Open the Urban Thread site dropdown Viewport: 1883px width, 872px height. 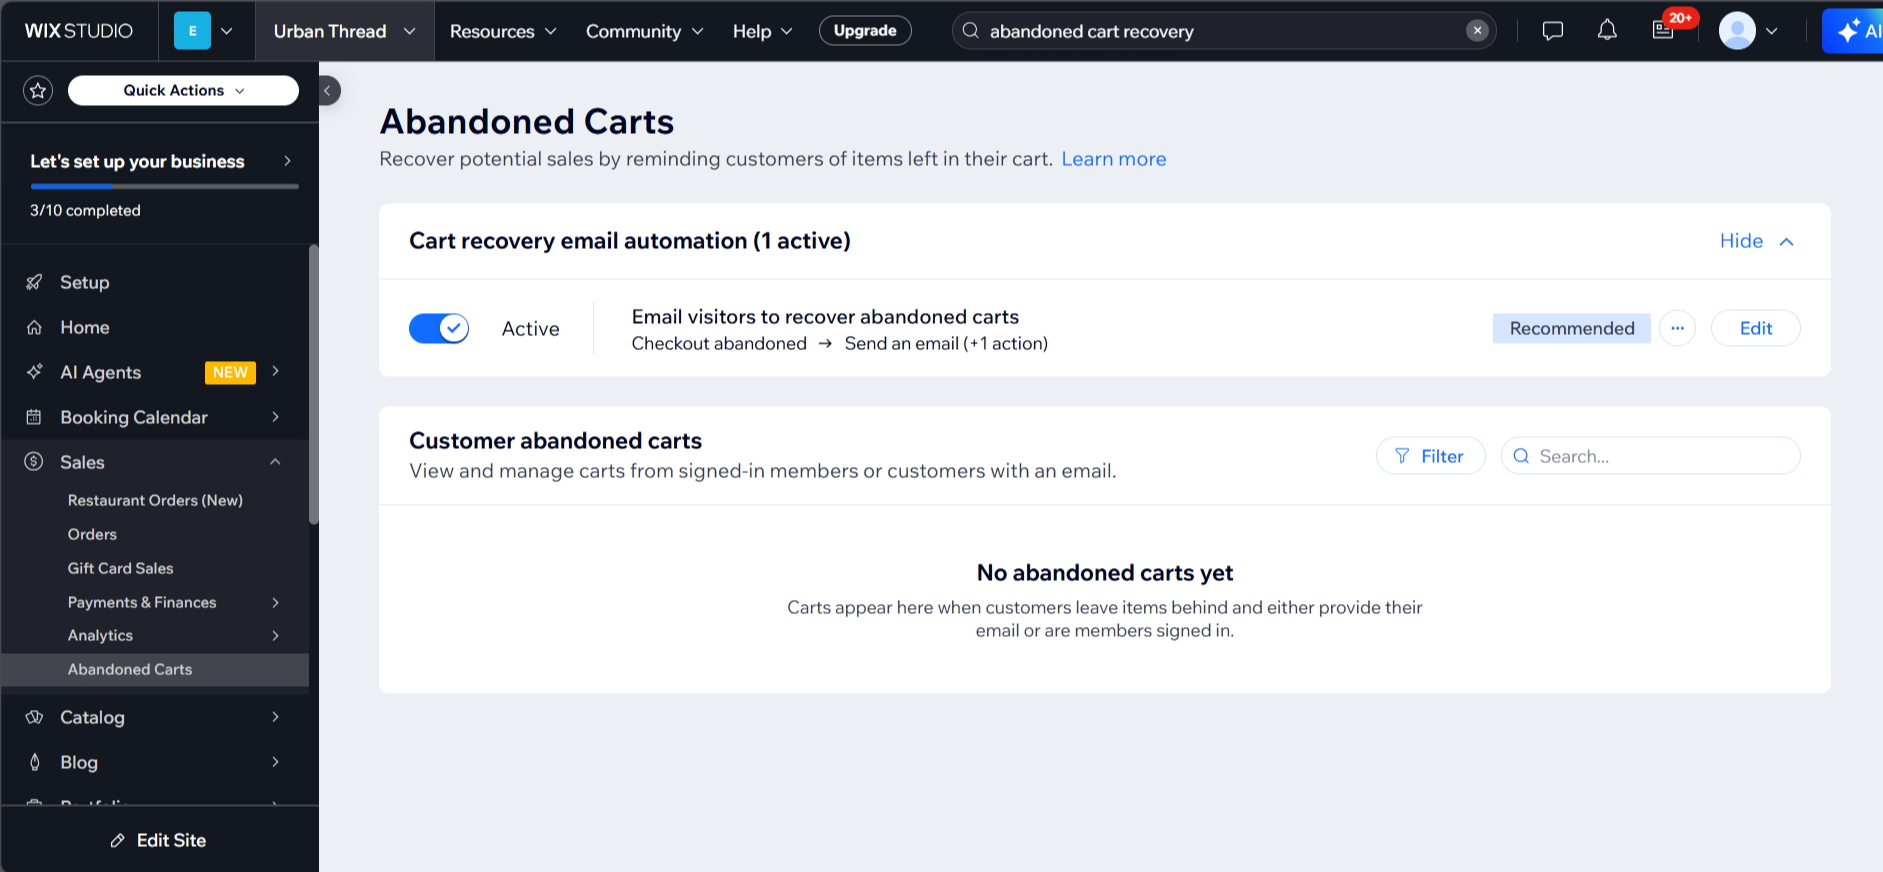[344, 31]
